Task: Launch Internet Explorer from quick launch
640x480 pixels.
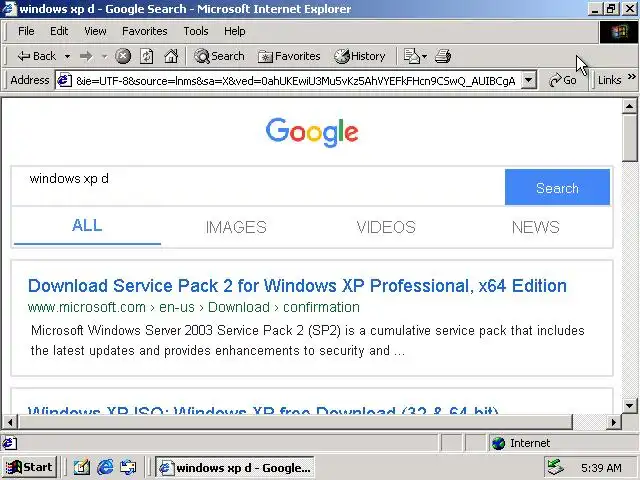Action: point(105,467)
